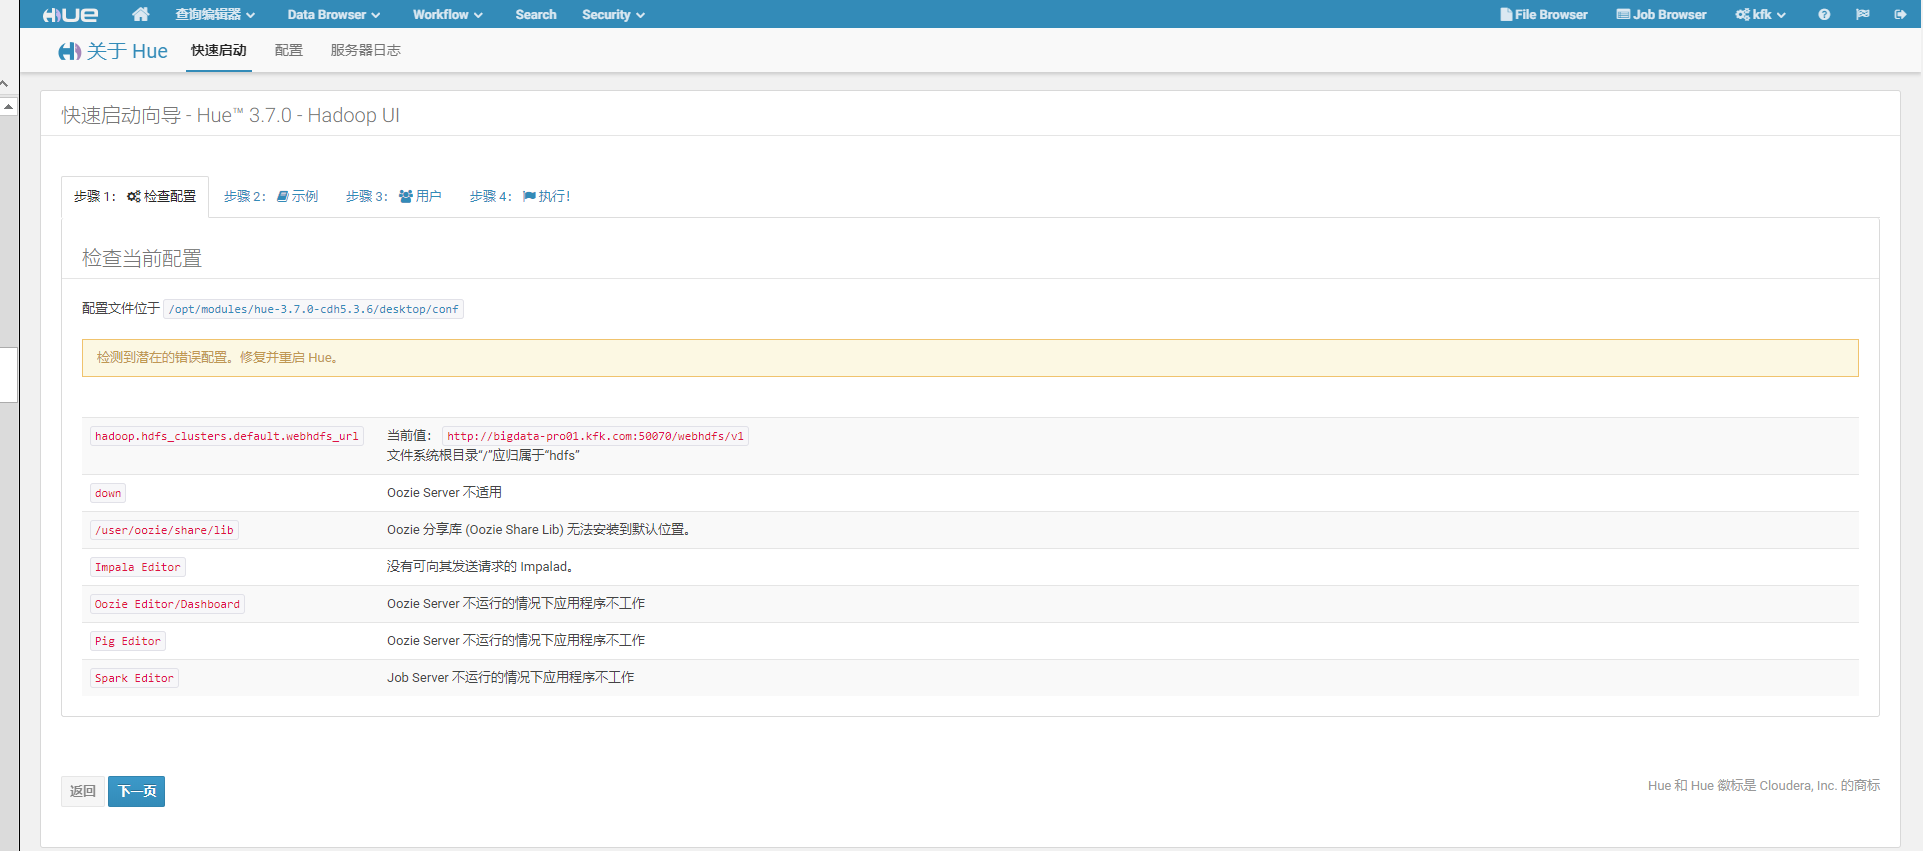The height and width of the screenshot is (851, 1923).
Task: Click the 'Oozie Server 不适用' message
Action: tap(445, 492)
